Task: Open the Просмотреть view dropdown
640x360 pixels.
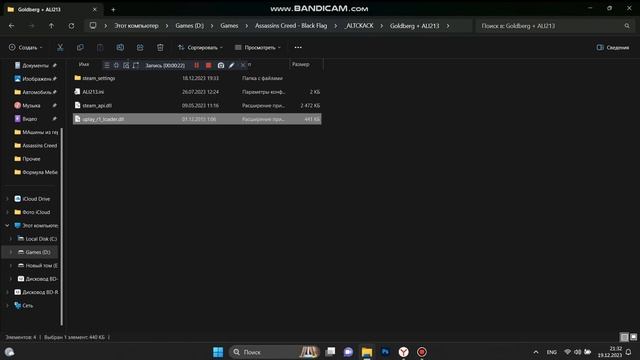Action: point(258,47)
